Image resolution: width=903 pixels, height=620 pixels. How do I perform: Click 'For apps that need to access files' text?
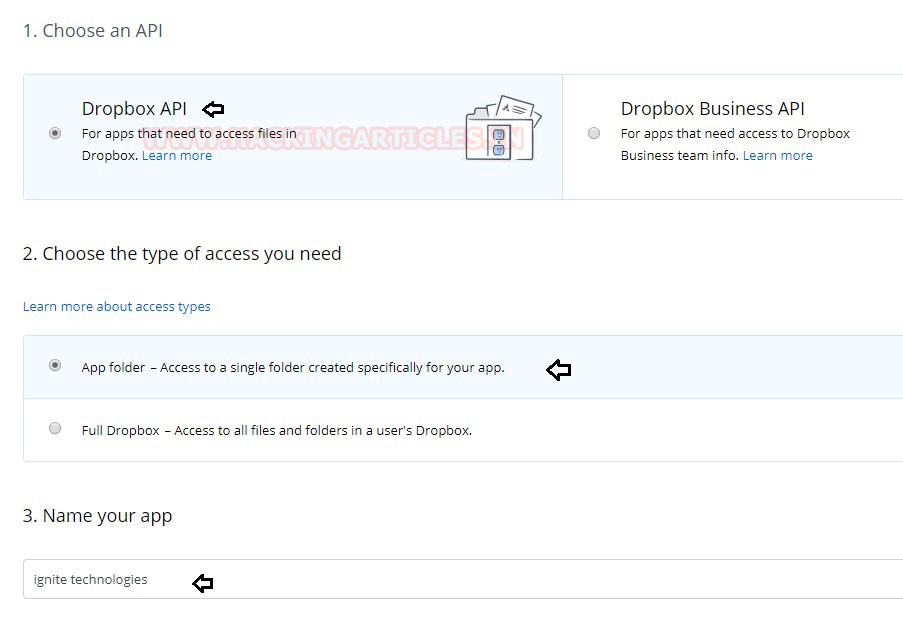click(189, 134)
